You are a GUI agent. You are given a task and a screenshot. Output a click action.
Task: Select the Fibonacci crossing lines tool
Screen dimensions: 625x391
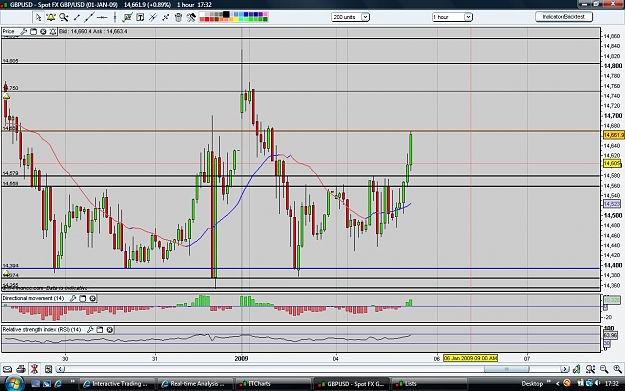click(153, 17)
